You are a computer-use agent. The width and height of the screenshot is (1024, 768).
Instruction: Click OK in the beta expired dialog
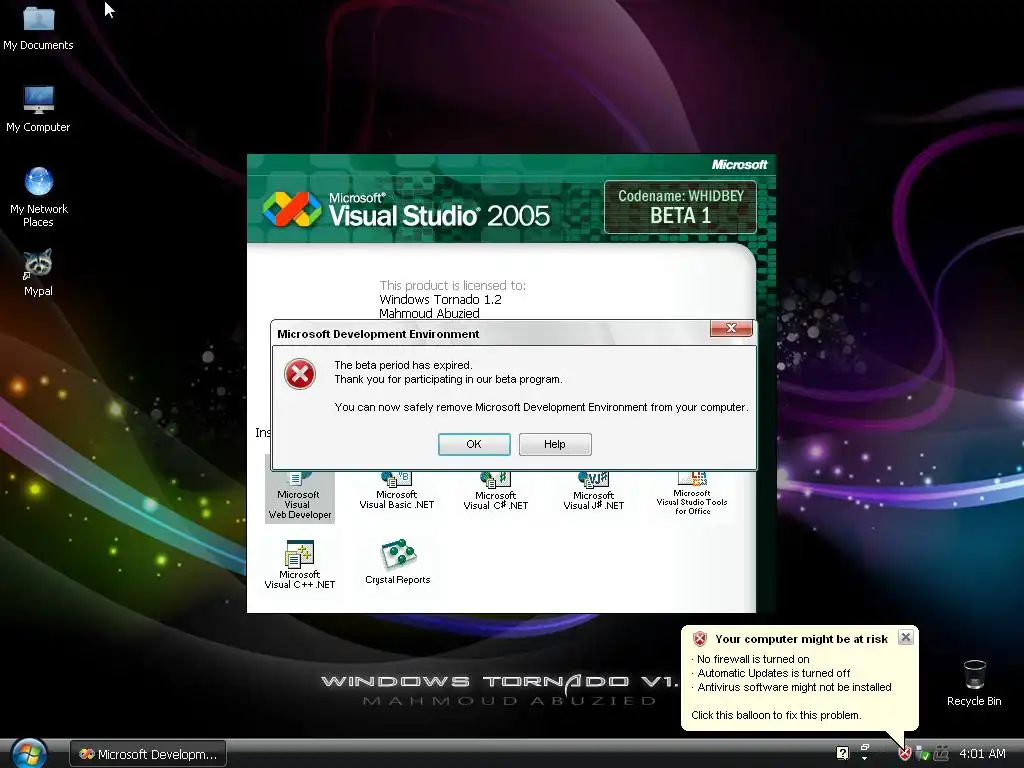pos(474,444)
